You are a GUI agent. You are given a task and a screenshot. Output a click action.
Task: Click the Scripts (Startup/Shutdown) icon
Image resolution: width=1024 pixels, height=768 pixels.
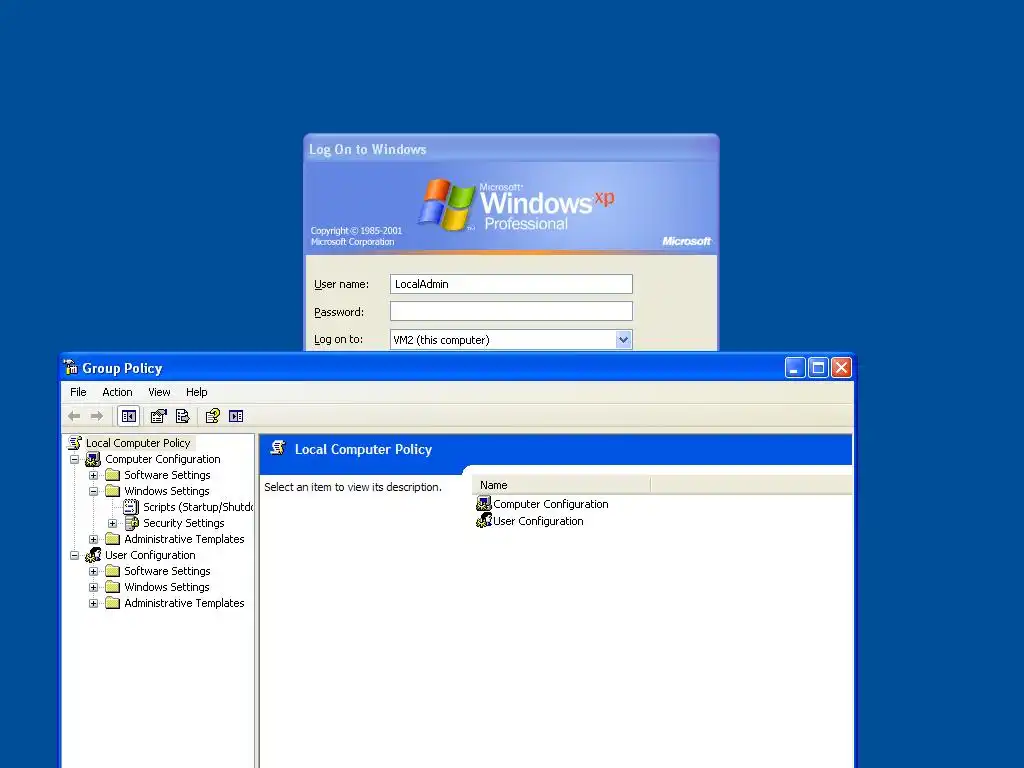click(131, 507)
